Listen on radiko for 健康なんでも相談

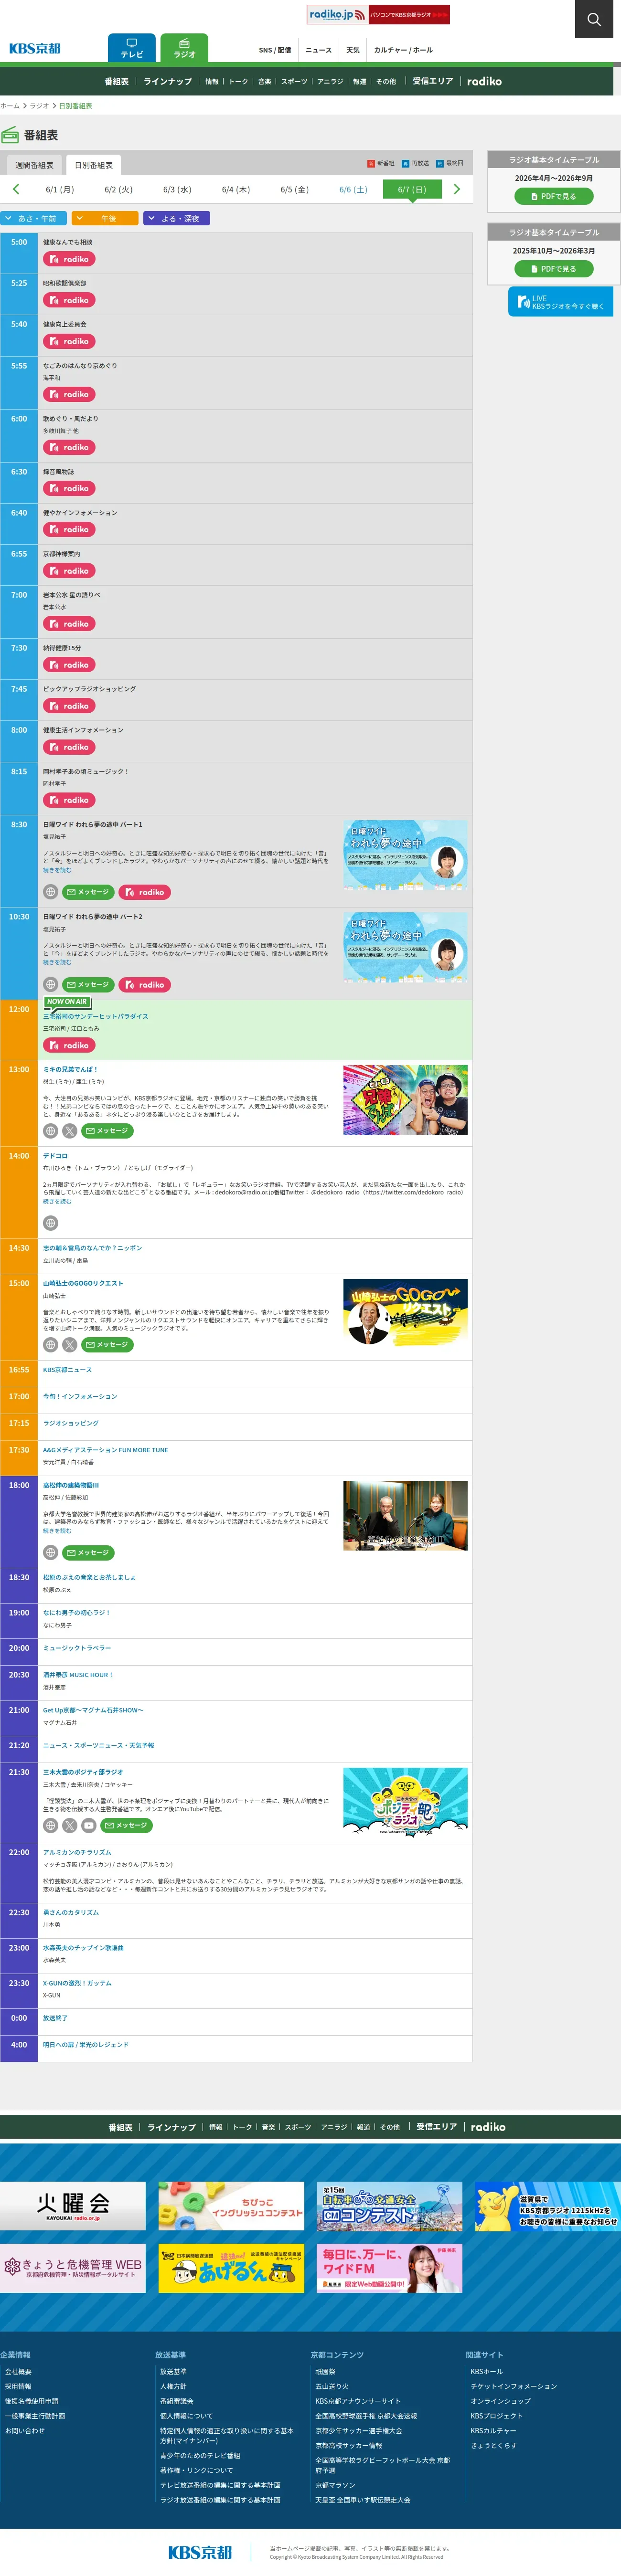point(69,259)
